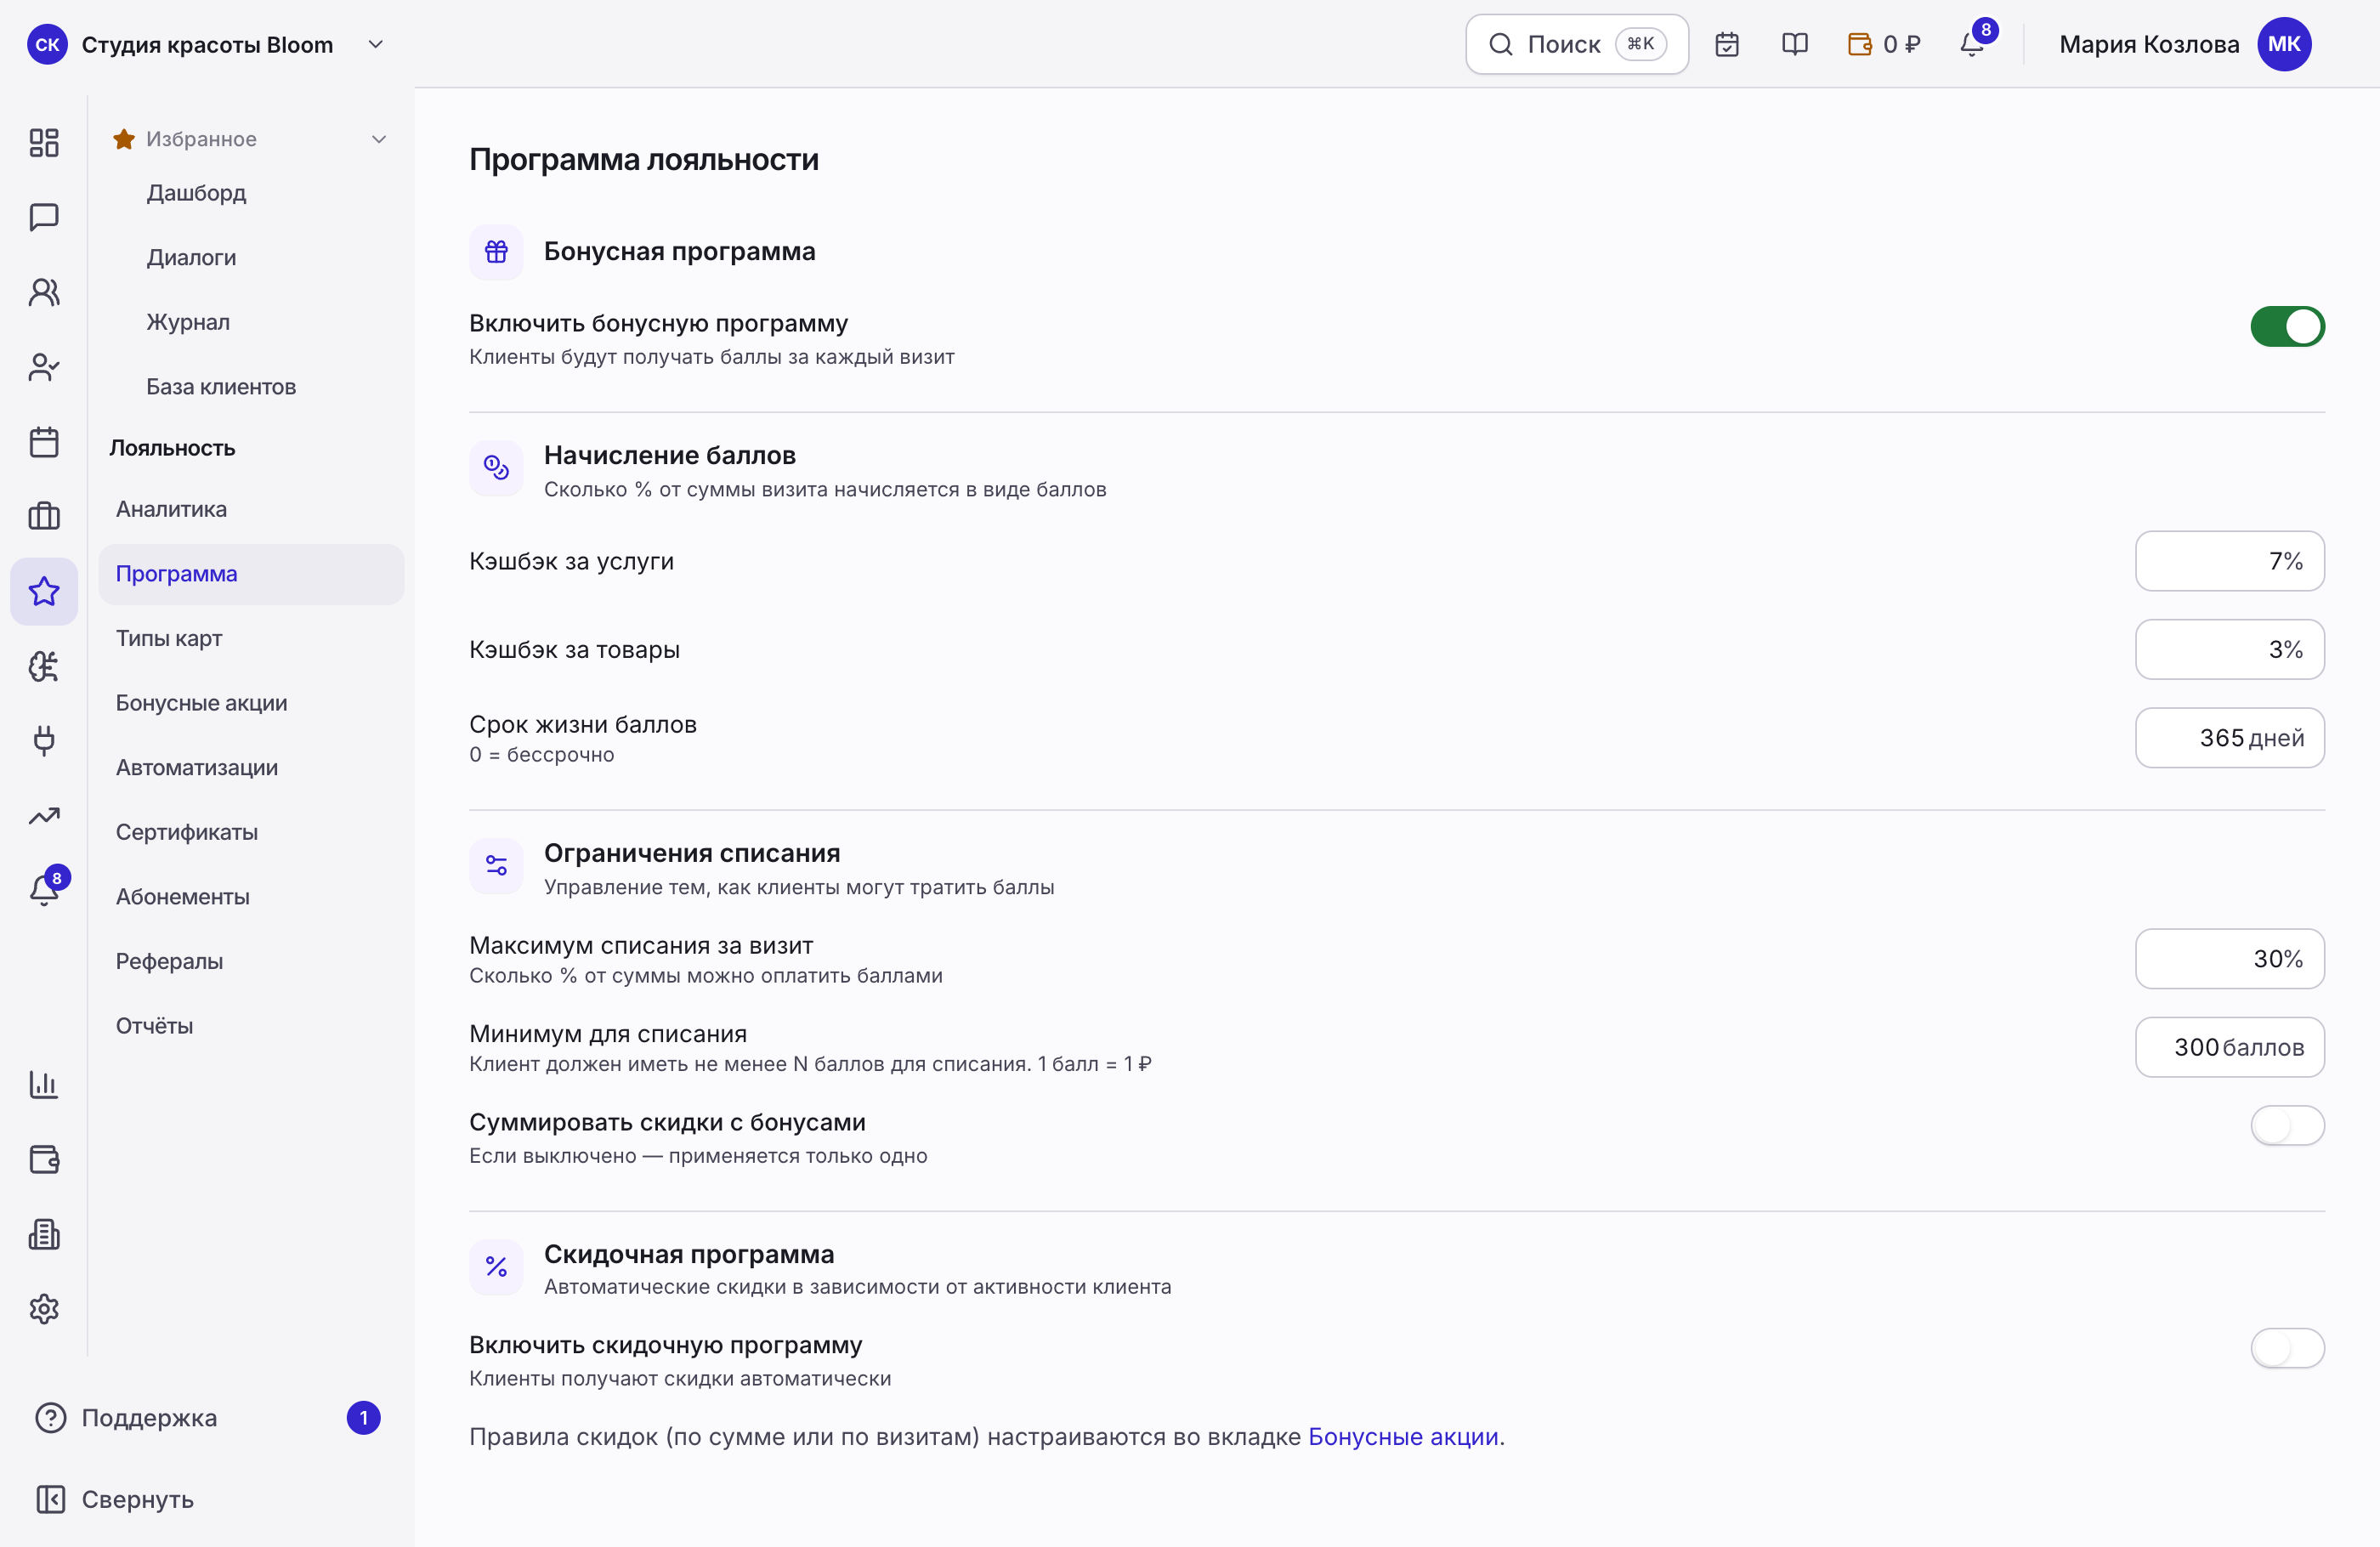Image resolution: width=2380 pixels, height=1547 pixels.
Task: Open База клиентов from favorites
Action: click(221, 387)
